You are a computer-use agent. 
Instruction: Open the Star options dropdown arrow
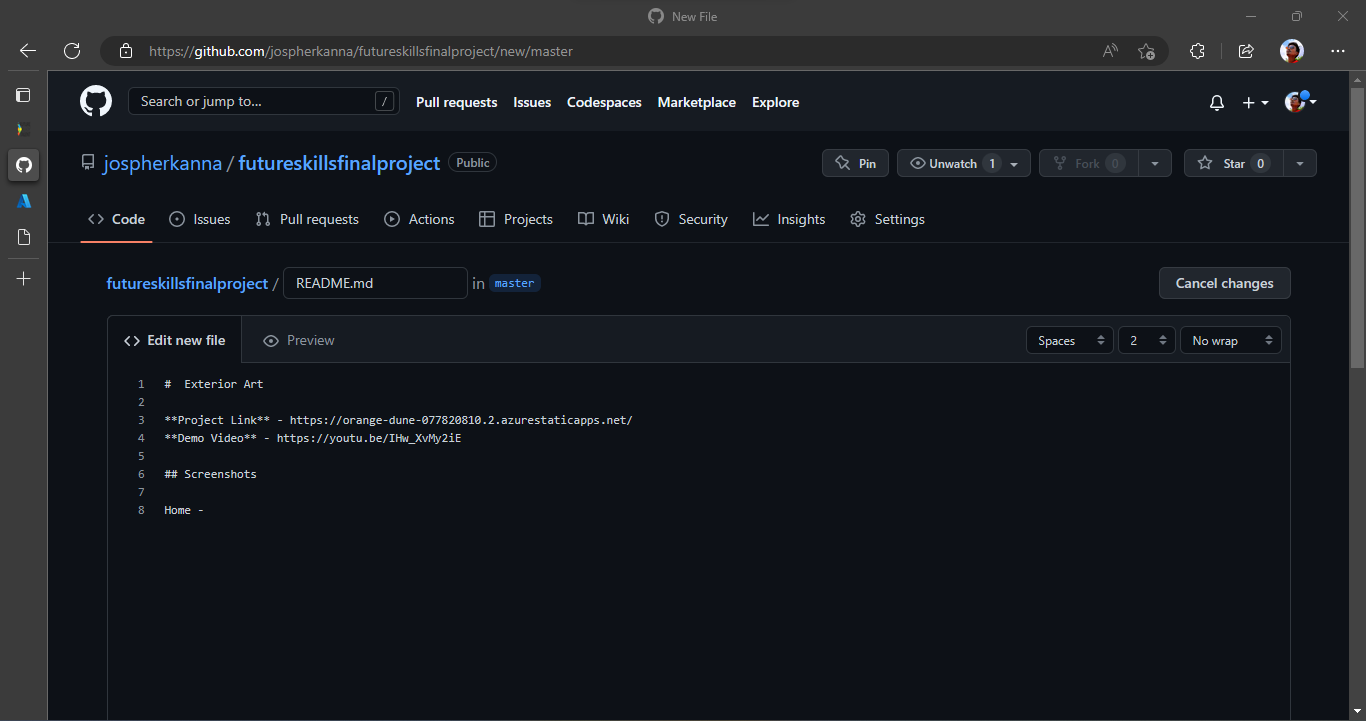point(1300,162)
